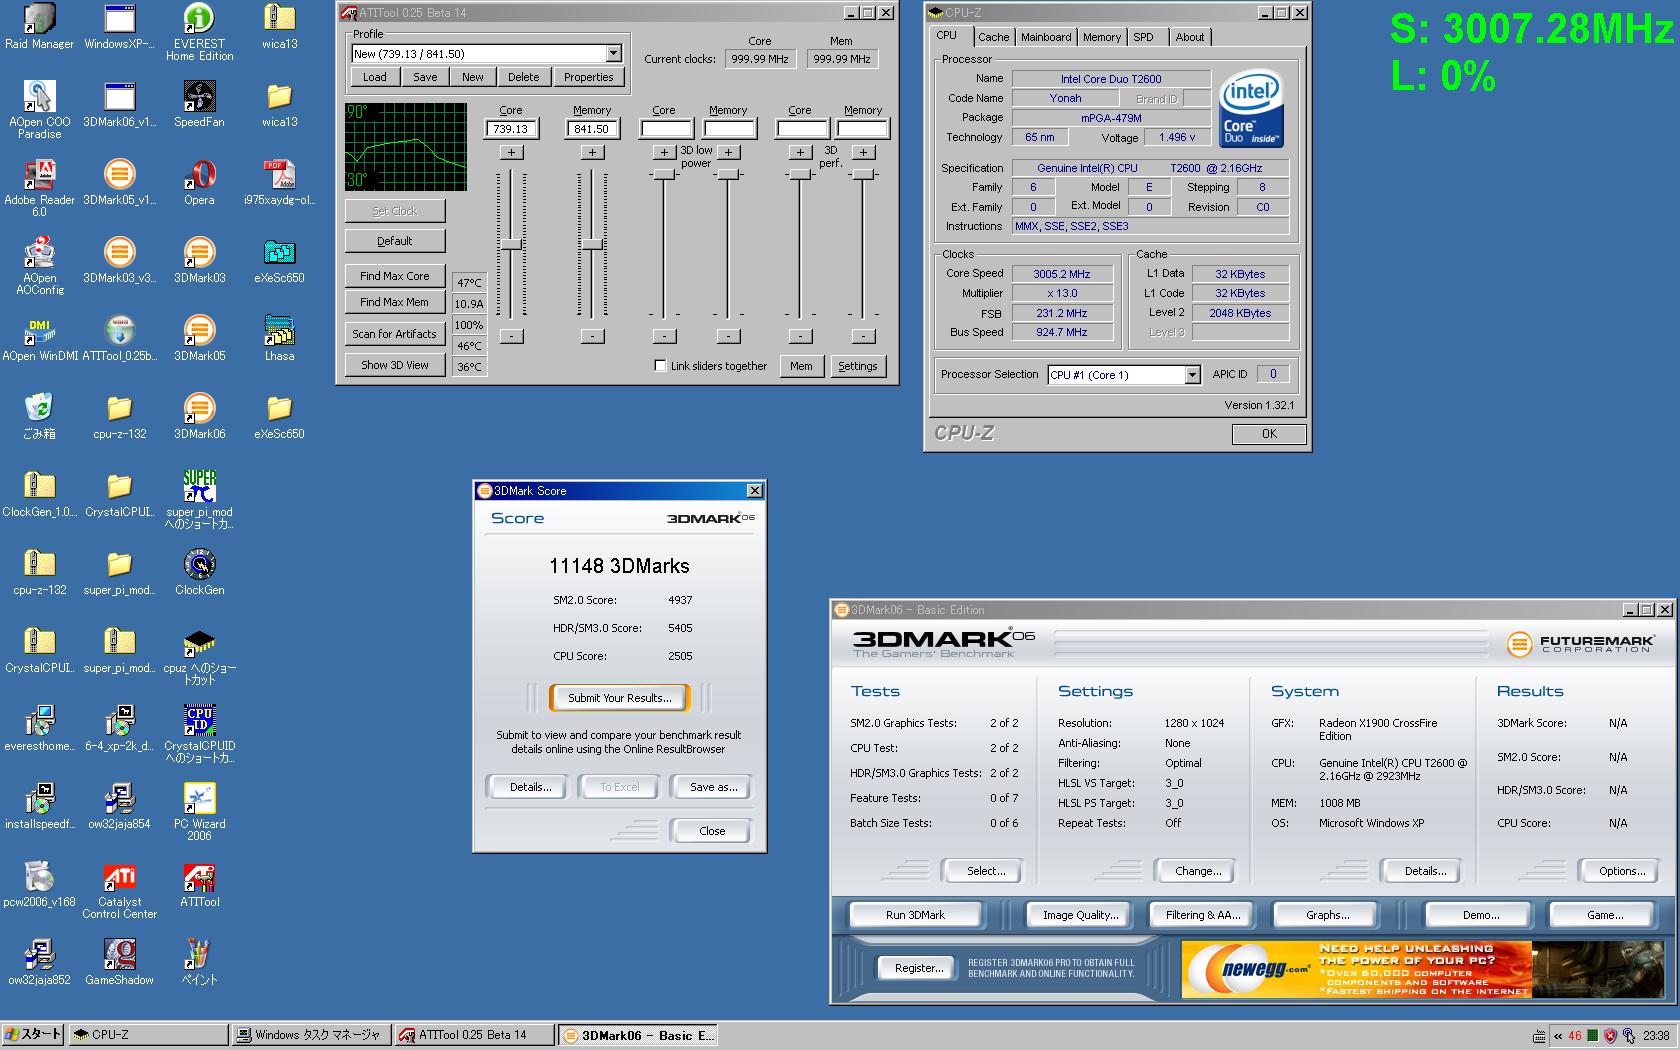
Task: Select the CPU tab in CPU-Z
Action: [x=946, y=36]
